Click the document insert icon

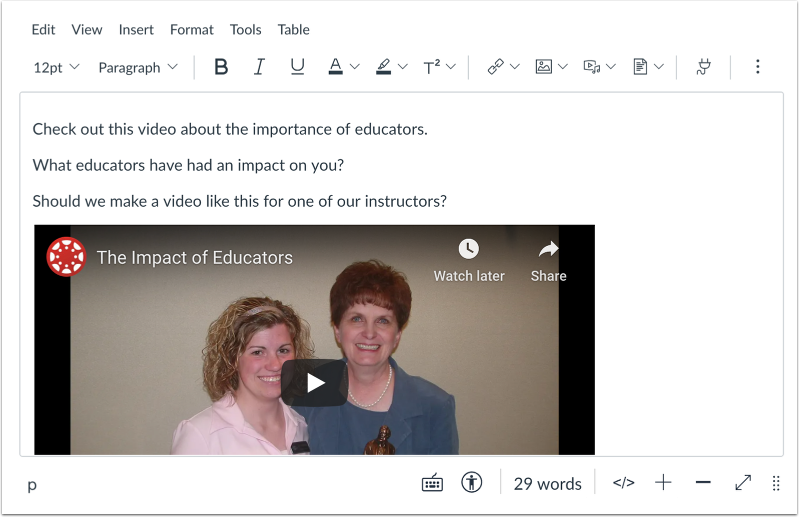[640, 67]
